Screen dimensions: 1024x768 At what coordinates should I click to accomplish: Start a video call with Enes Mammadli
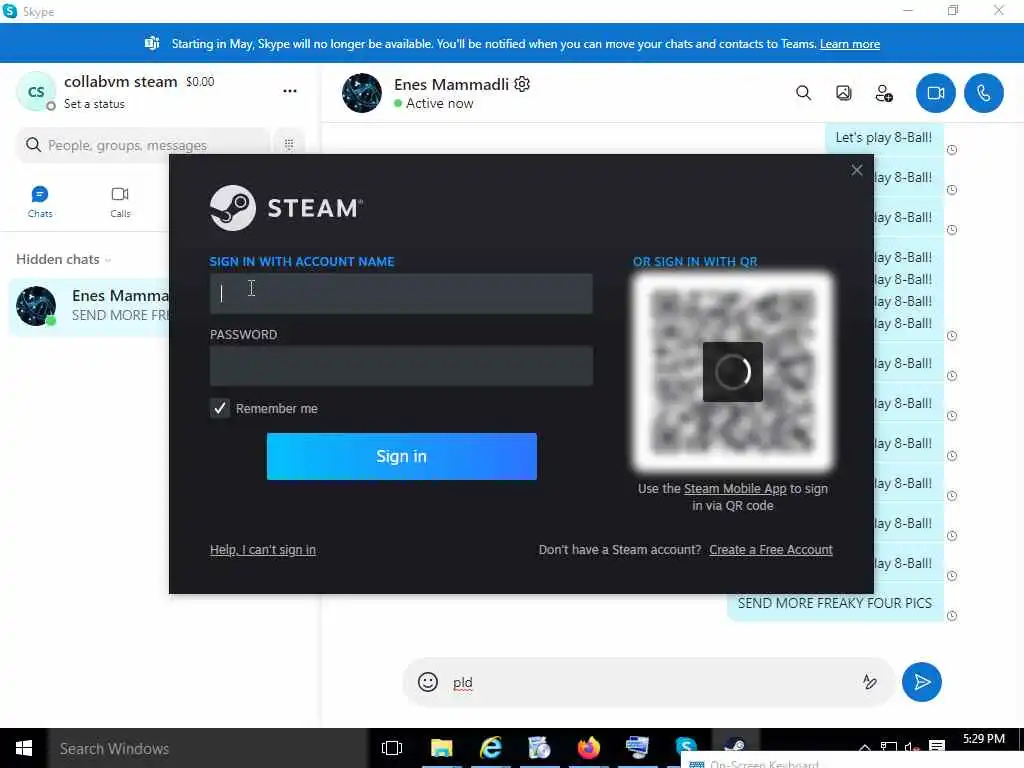pos(935,93)
